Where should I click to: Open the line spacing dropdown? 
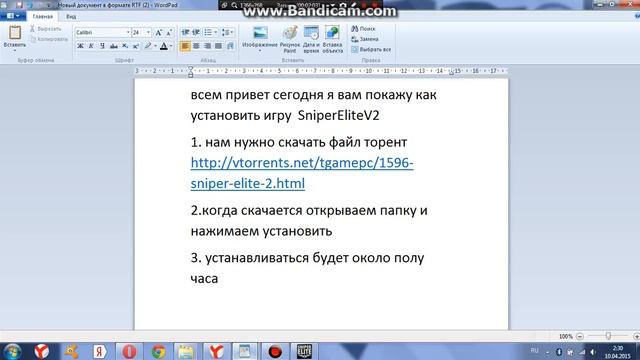pos(227,32)
